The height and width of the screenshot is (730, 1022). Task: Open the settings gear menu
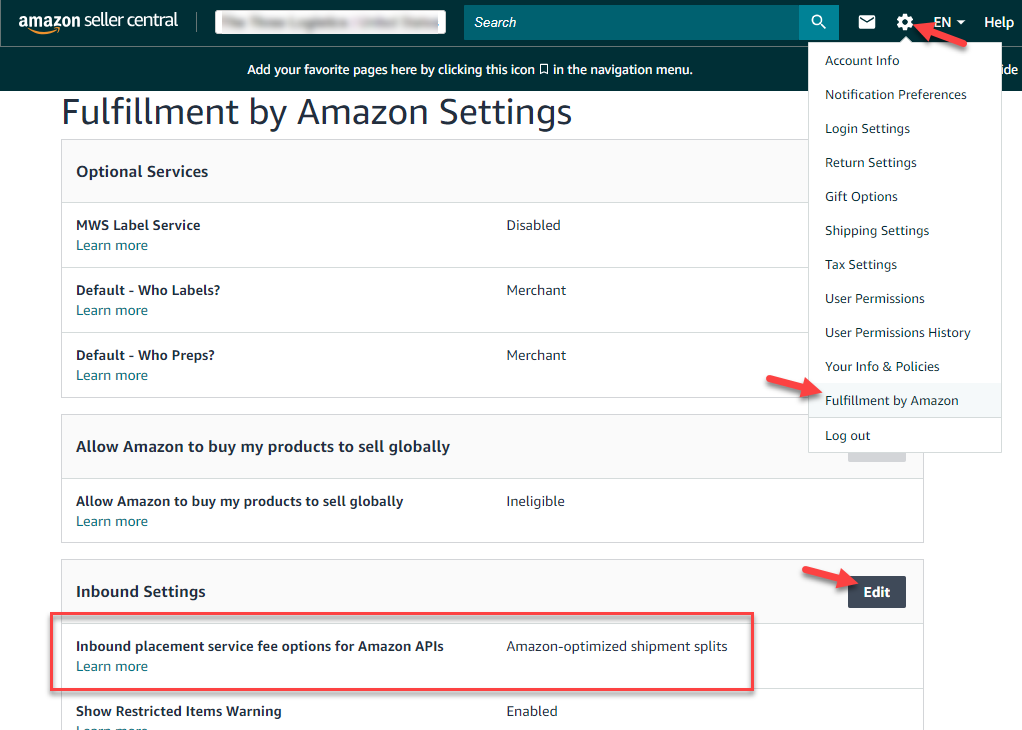pos(904,22)
